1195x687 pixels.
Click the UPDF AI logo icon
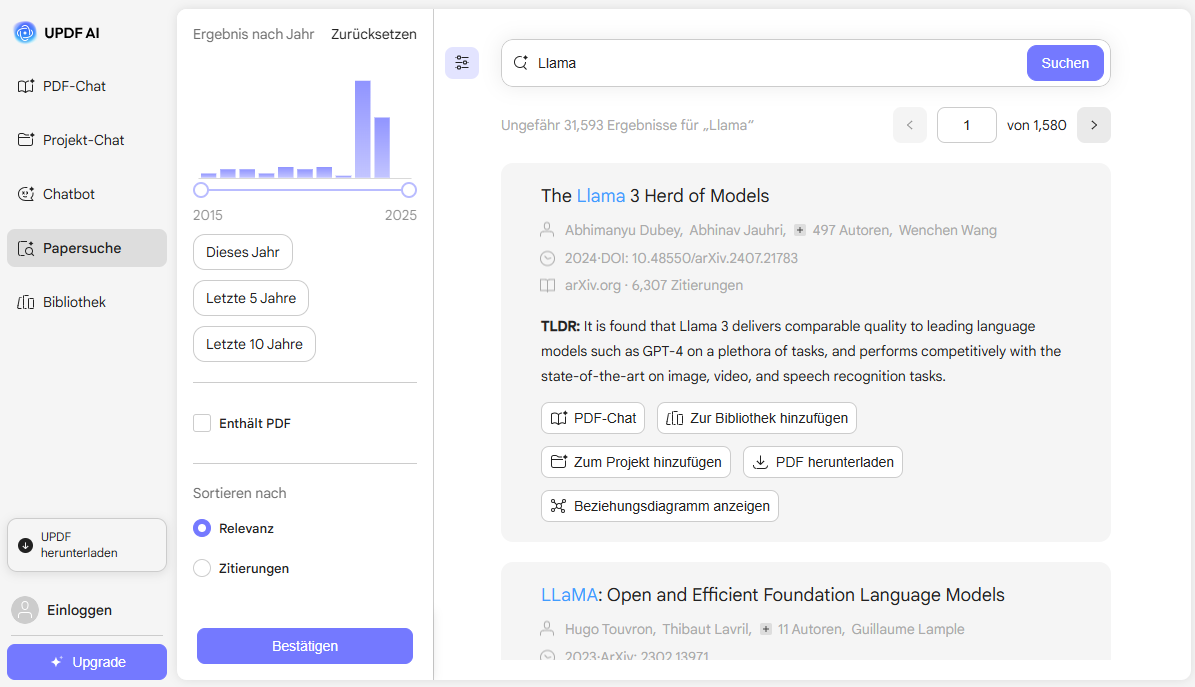pos(25,32)
